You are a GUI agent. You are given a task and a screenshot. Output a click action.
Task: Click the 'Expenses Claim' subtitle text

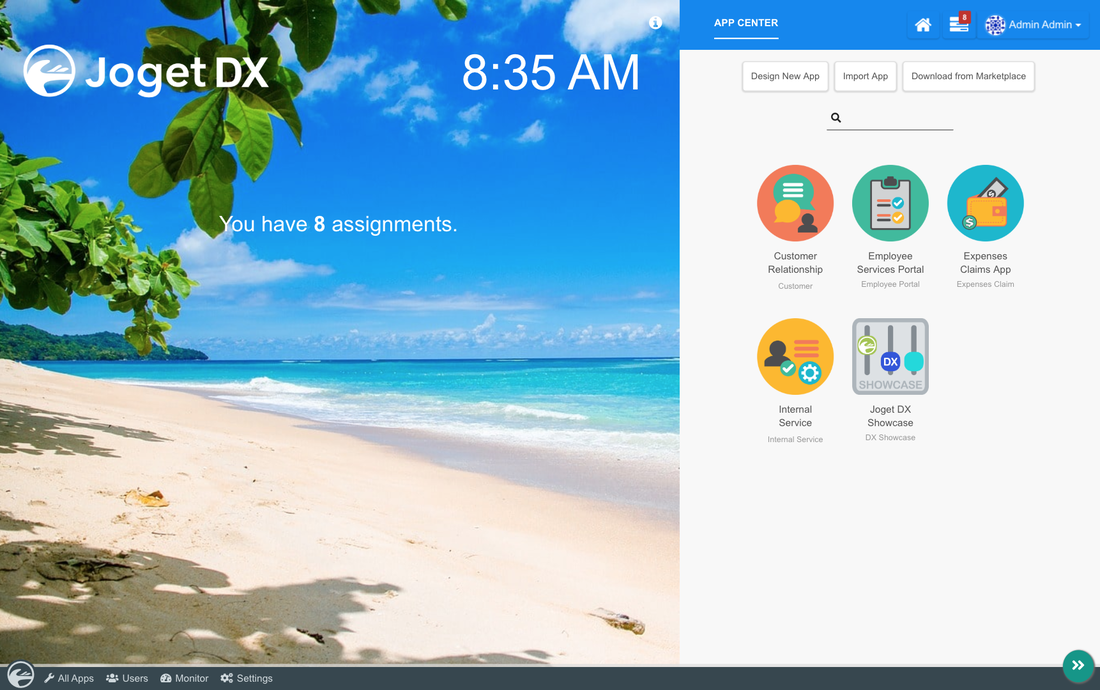click(x=985, y=284)
